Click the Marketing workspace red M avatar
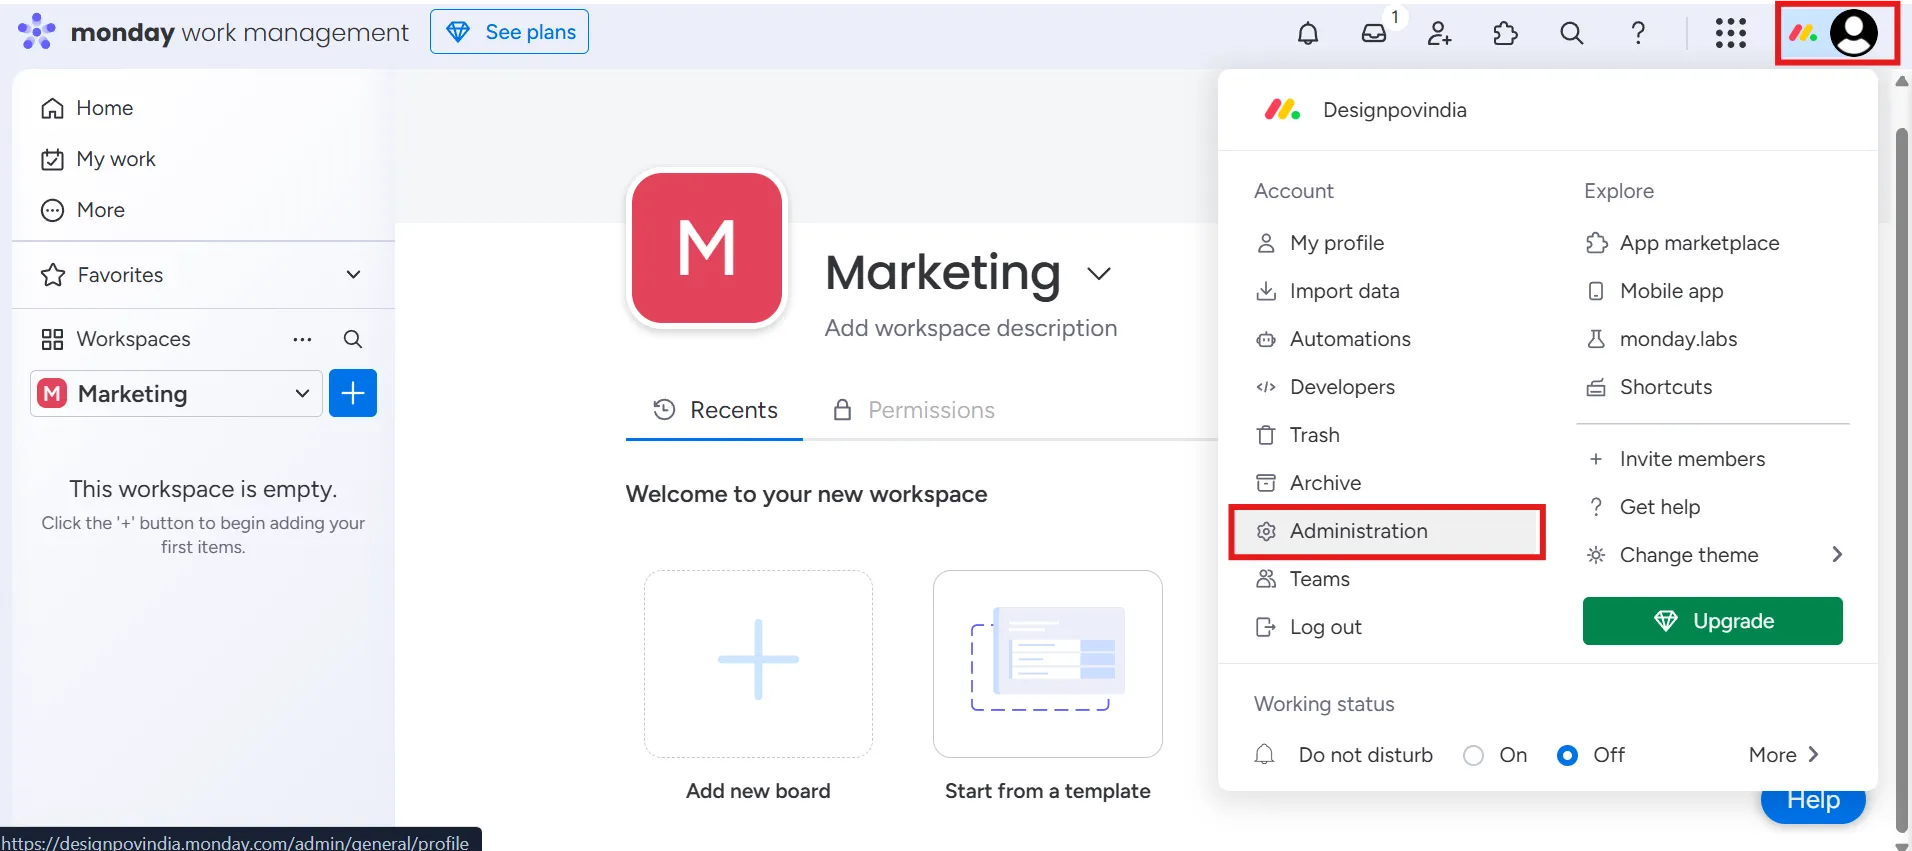This screenshot has width=1912, height=851. tap(708, 248)
